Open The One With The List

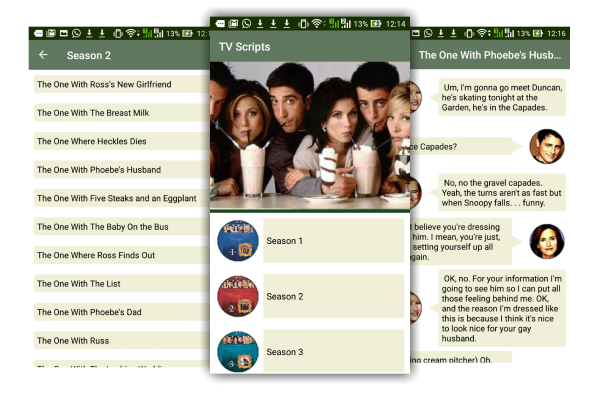point(122,284)
